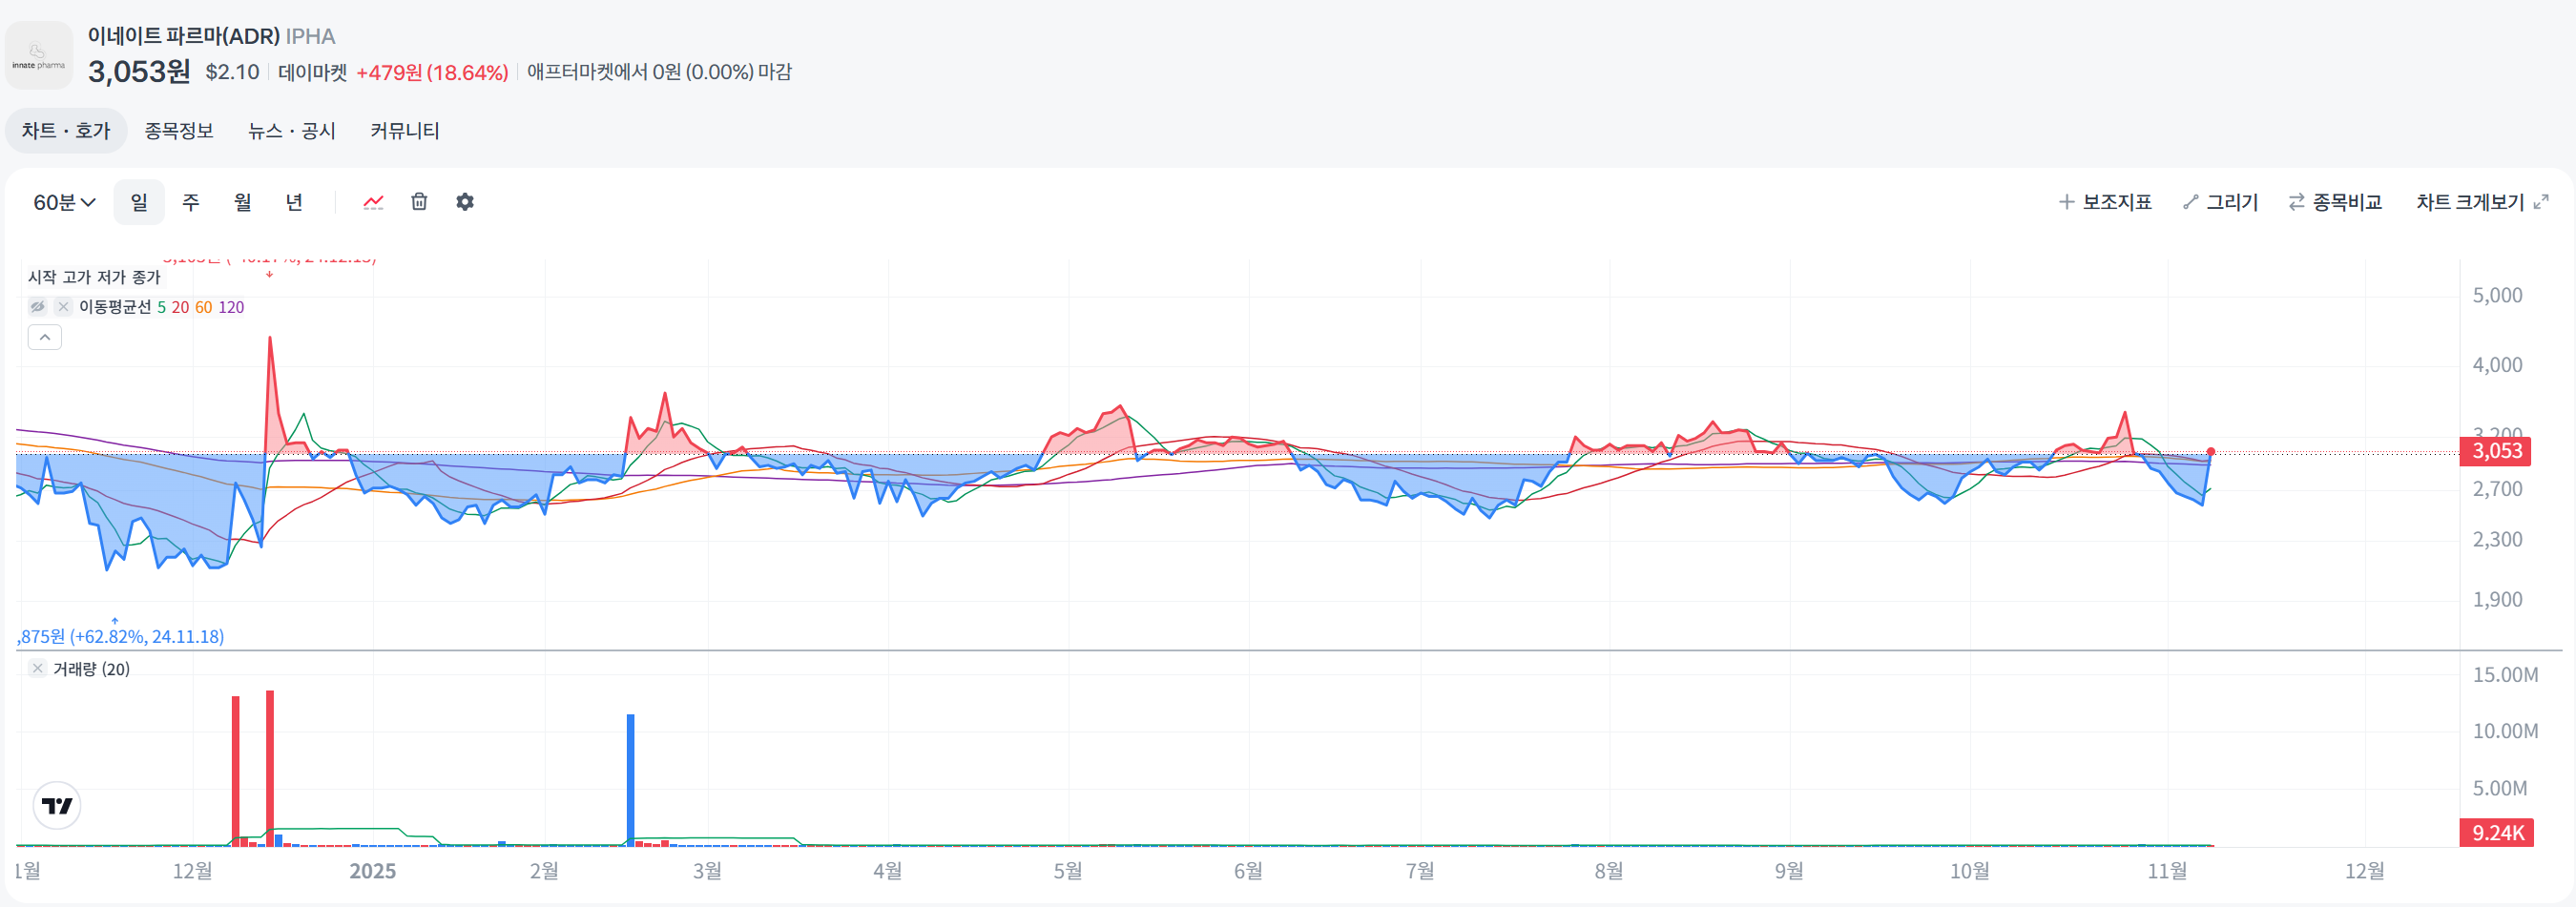Click 종목비교 to compare stocks
Viewport: 2576px width, 907px height.
2335,203
